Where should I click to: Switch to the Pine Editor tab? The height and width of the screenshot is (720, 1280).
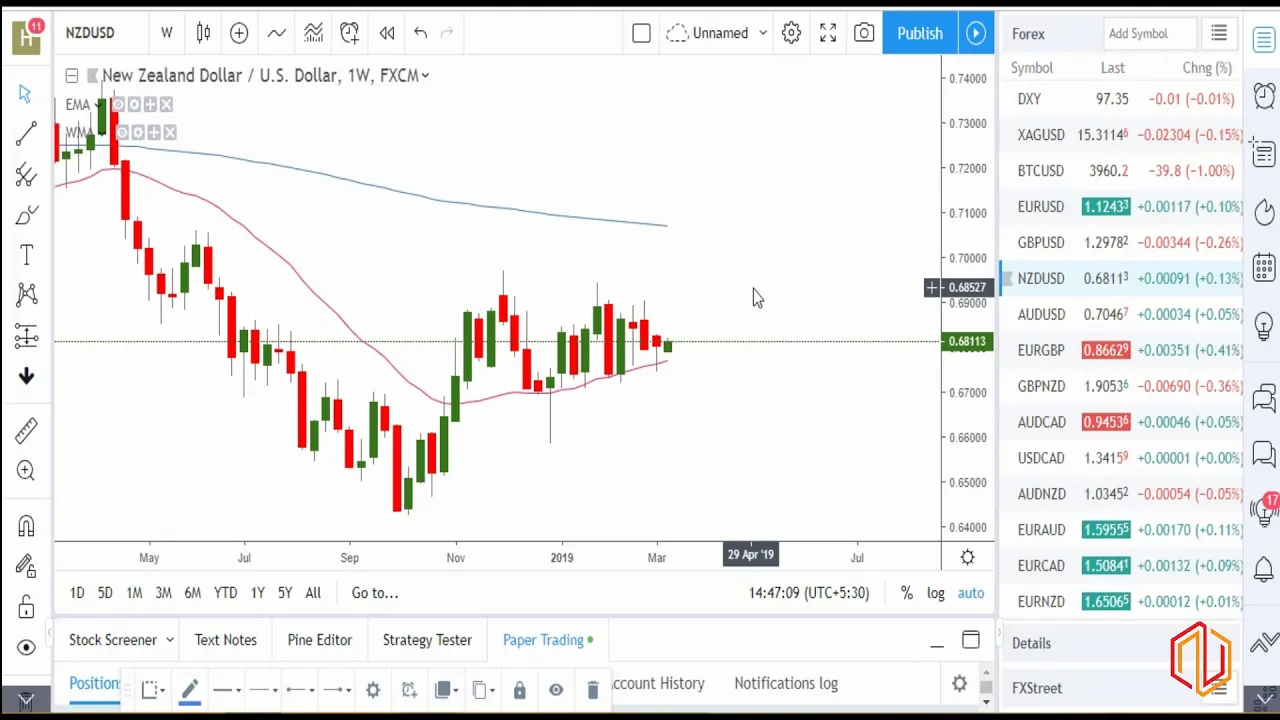320,640
